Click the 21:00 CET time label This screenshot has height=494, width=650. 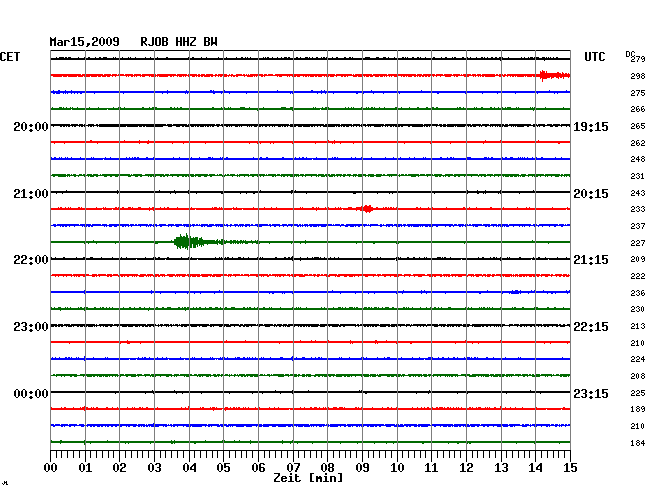click(31, 194)
